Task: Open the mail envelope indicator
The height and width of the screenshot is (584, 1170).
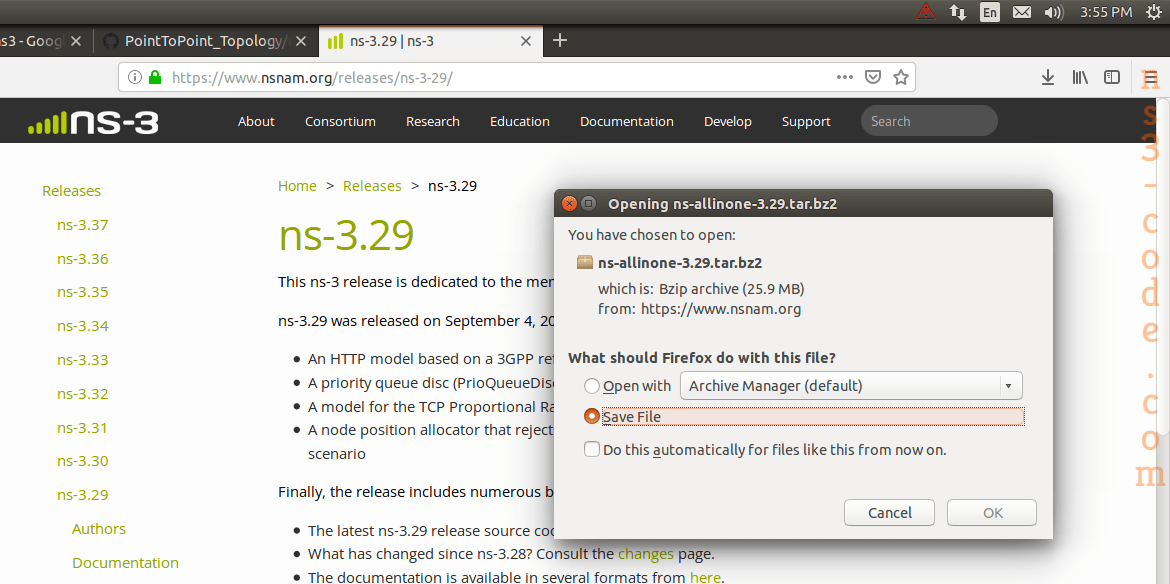Action: tap(1022, 12)
